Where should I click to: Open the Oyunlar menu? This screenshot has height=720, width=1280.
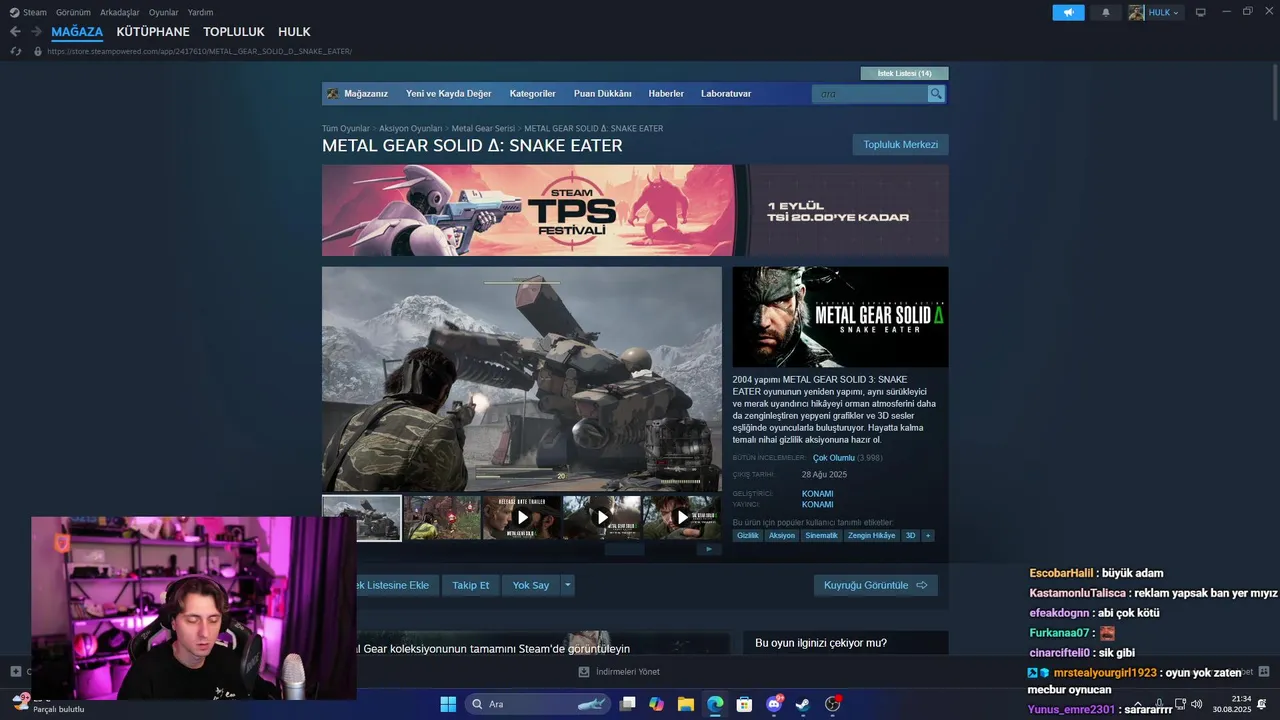pos(164,12)
